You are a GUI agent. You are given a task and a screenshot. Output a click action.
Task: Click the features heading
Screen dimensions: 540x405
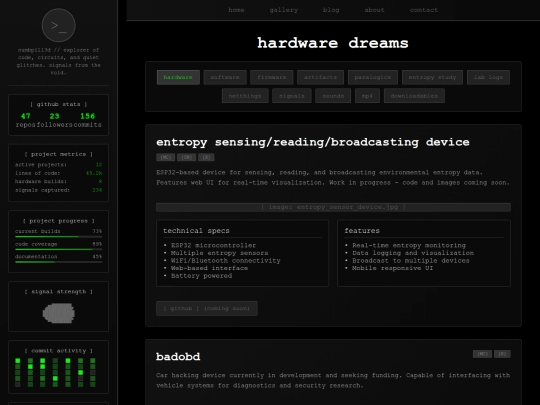[362, 231]
